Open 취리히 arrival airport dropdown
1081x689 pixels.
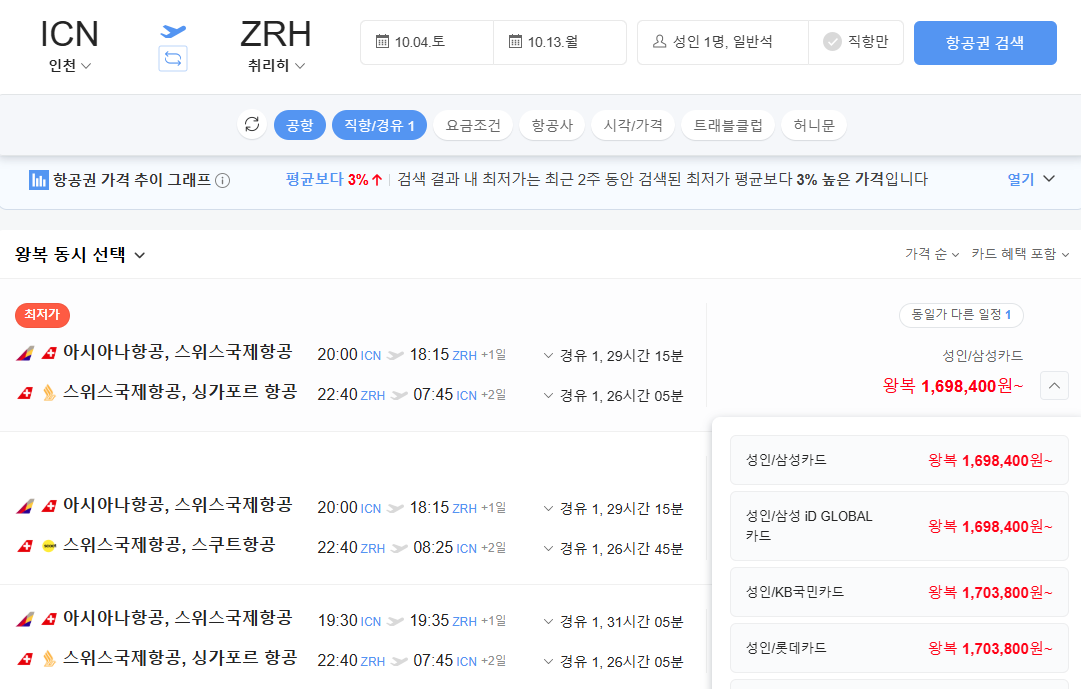tap(276, 66)
